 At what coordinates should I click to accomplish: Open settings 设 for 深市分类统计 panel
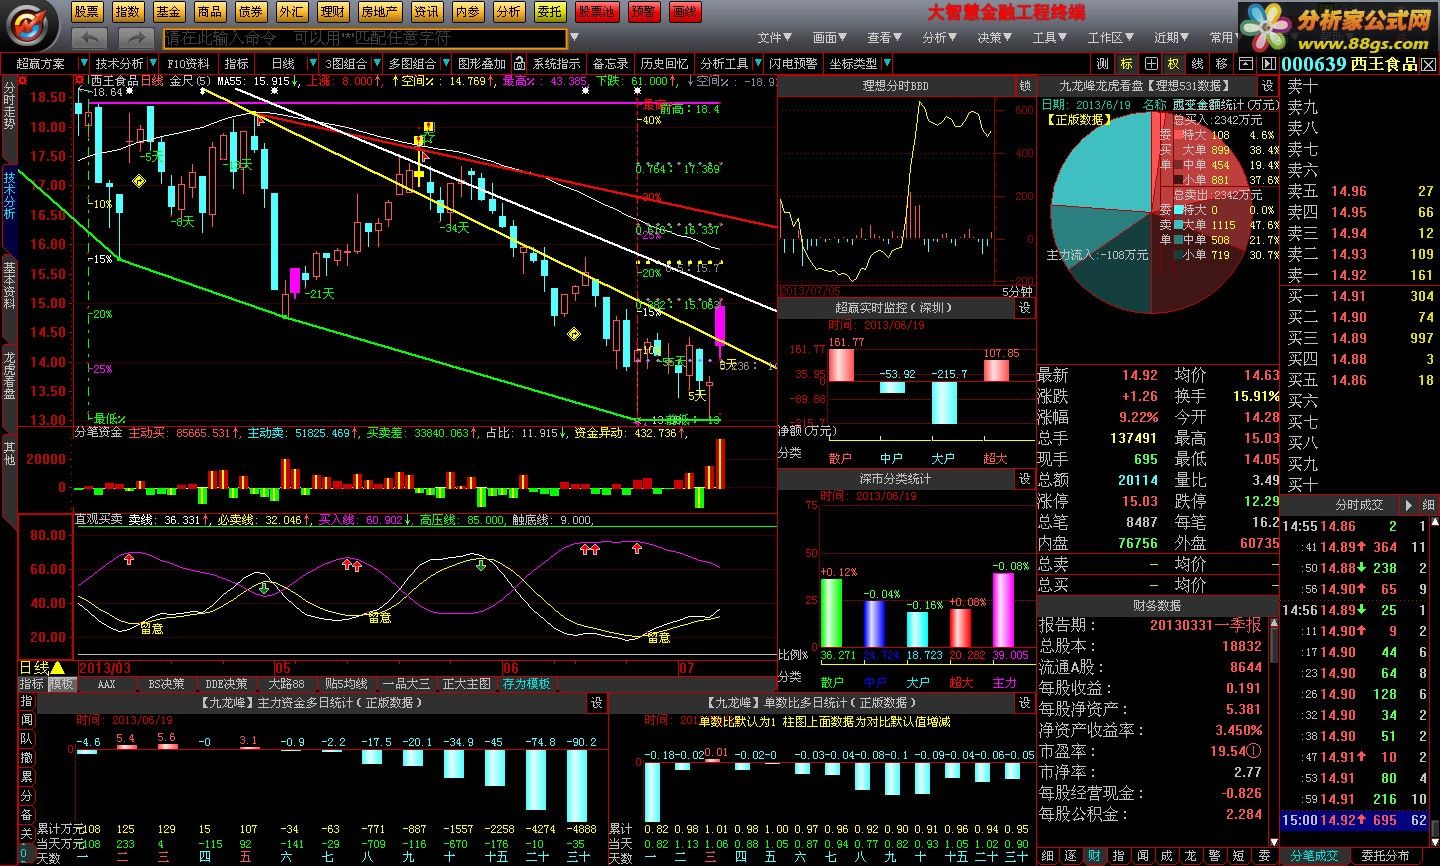click(1025, 479)
